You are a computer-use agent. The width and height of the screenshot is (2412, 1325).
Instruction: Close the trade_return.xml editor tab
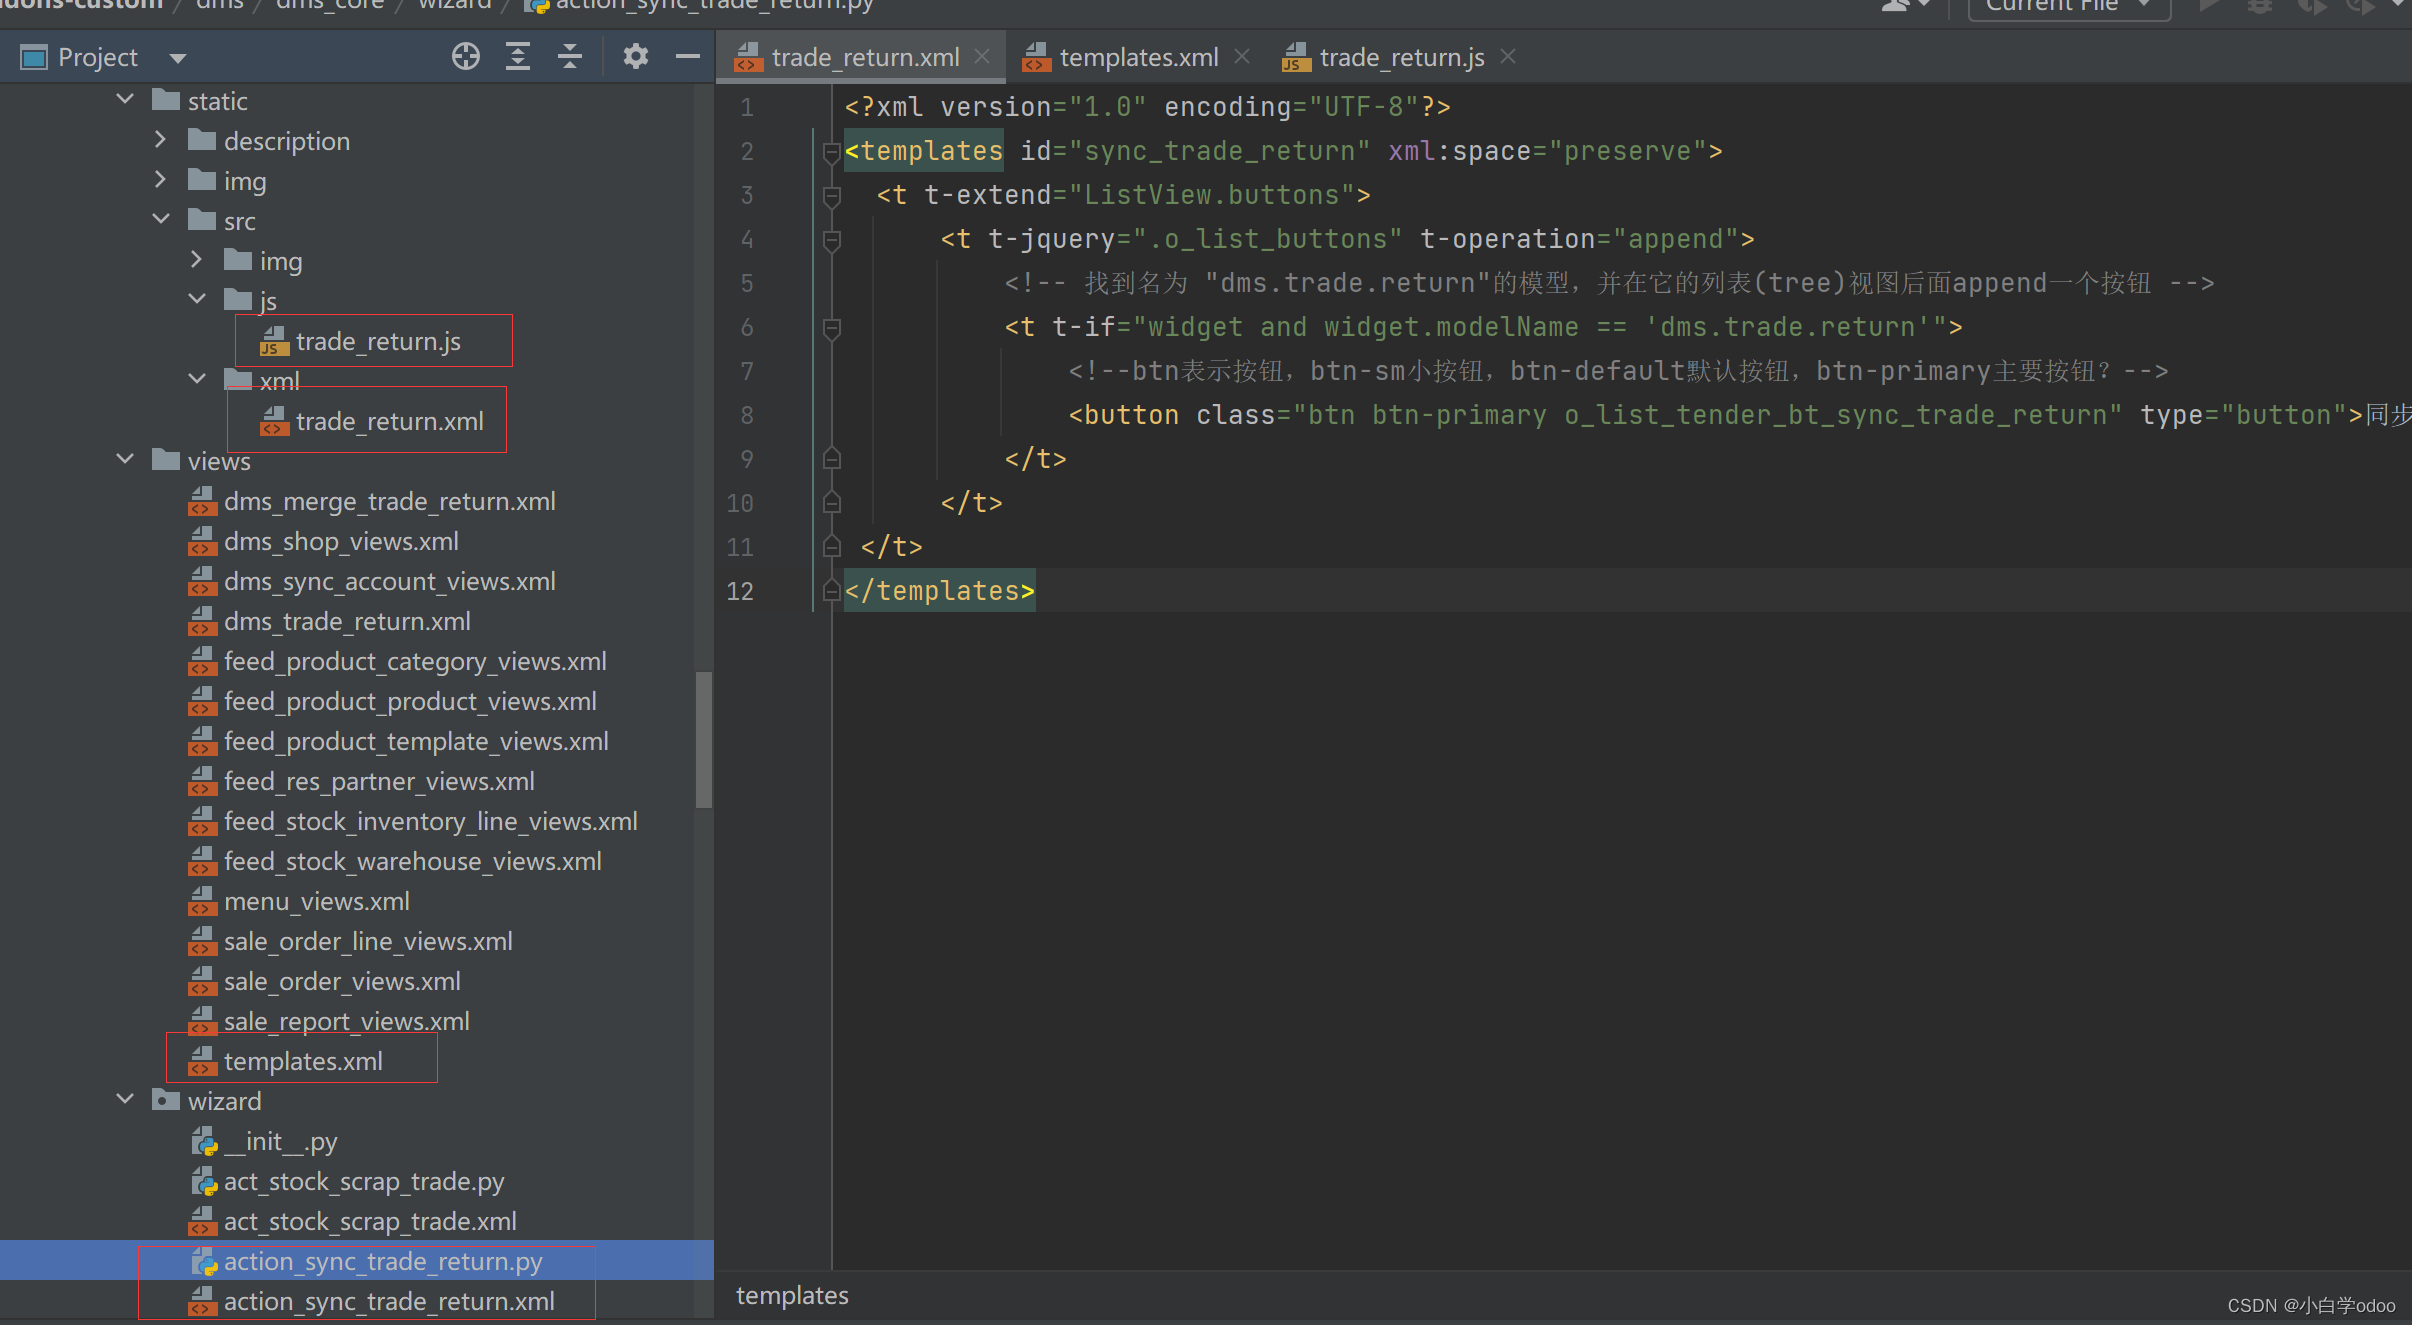pos(982,57)
